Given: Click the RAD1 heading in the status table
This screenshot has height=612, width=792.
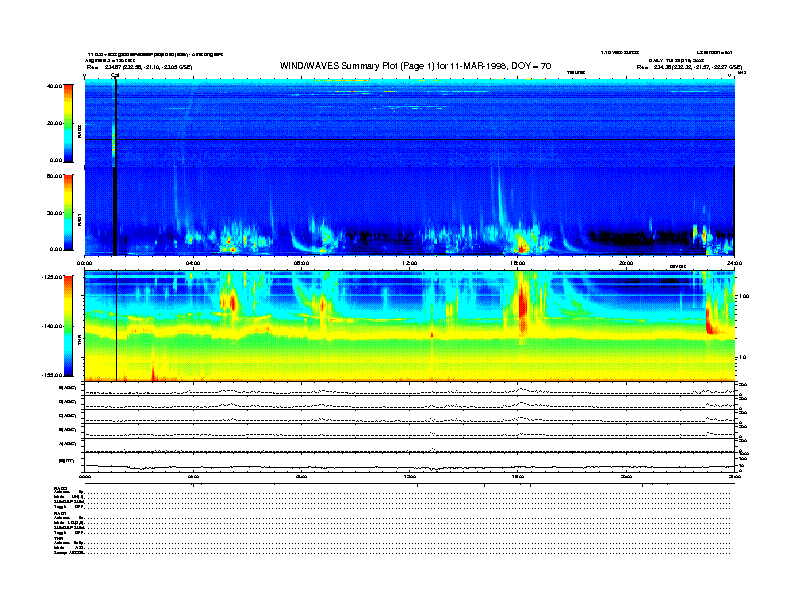Looking at the screenshot, I should pyautogui.click(x=61, y=514).
